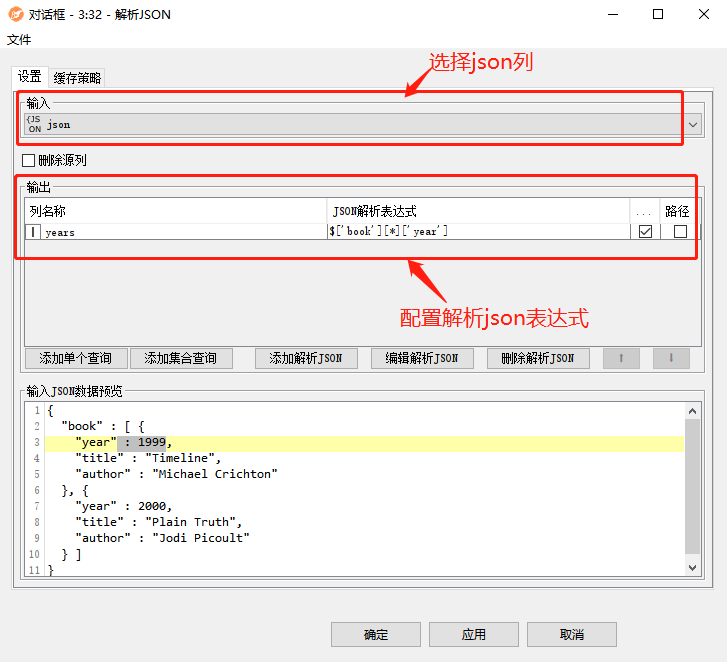Switch to the 缓存策略 tab

coord(77,78)
